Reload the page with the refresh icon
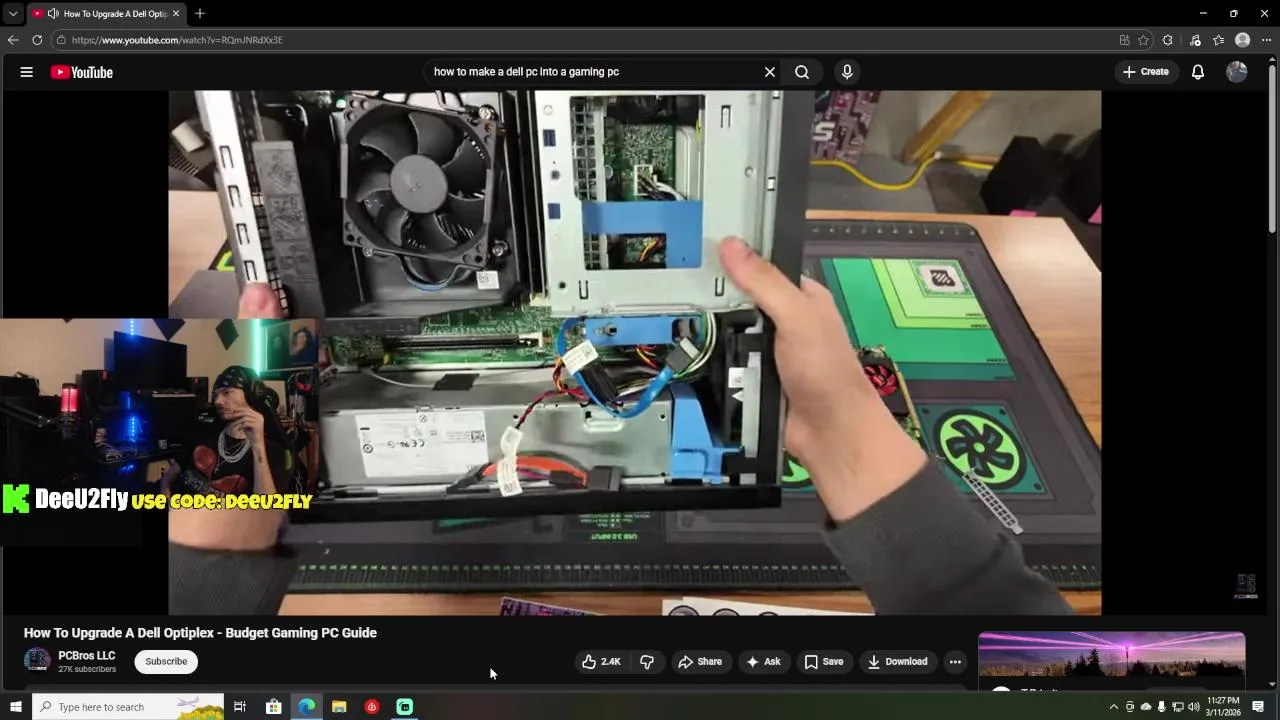Image resolution: width=1280 pixels, height=720 pixels. tap(37, 40)
